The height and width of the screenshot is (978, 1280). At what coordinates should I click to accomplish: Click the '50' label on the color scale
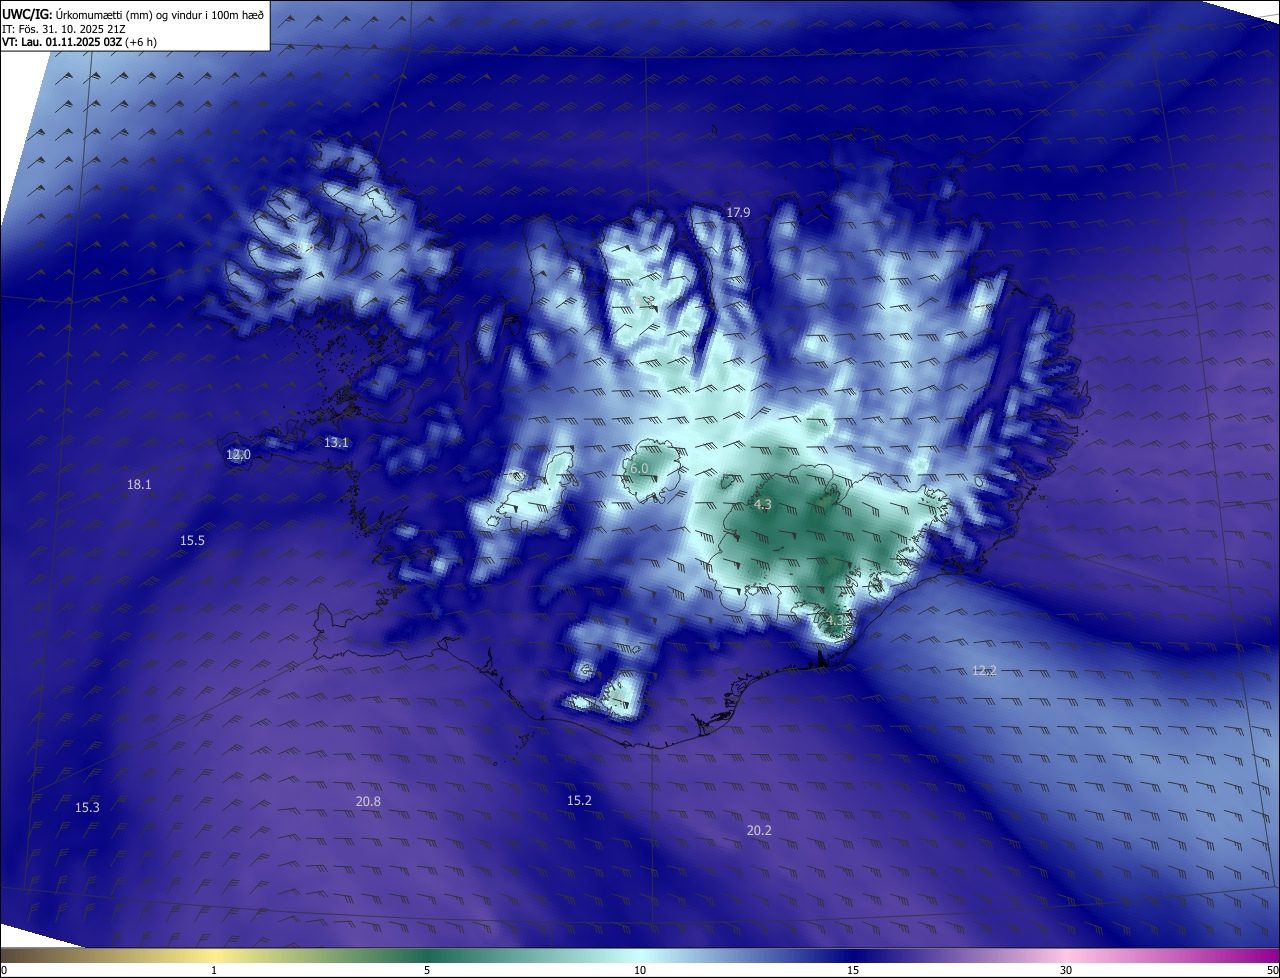coord(1272,970)
